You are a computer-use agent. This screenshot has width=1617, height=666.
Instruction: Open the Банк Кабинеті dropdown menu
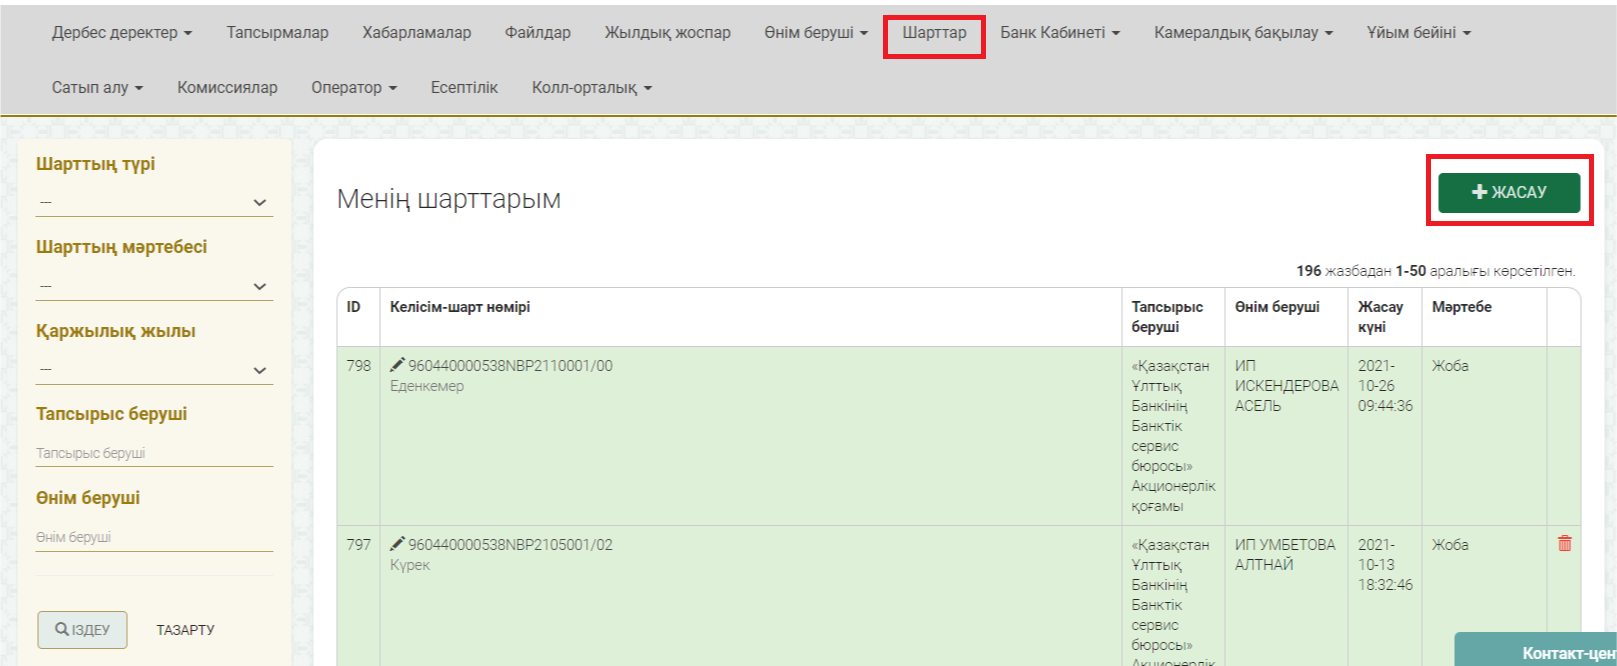(1059, 33)
